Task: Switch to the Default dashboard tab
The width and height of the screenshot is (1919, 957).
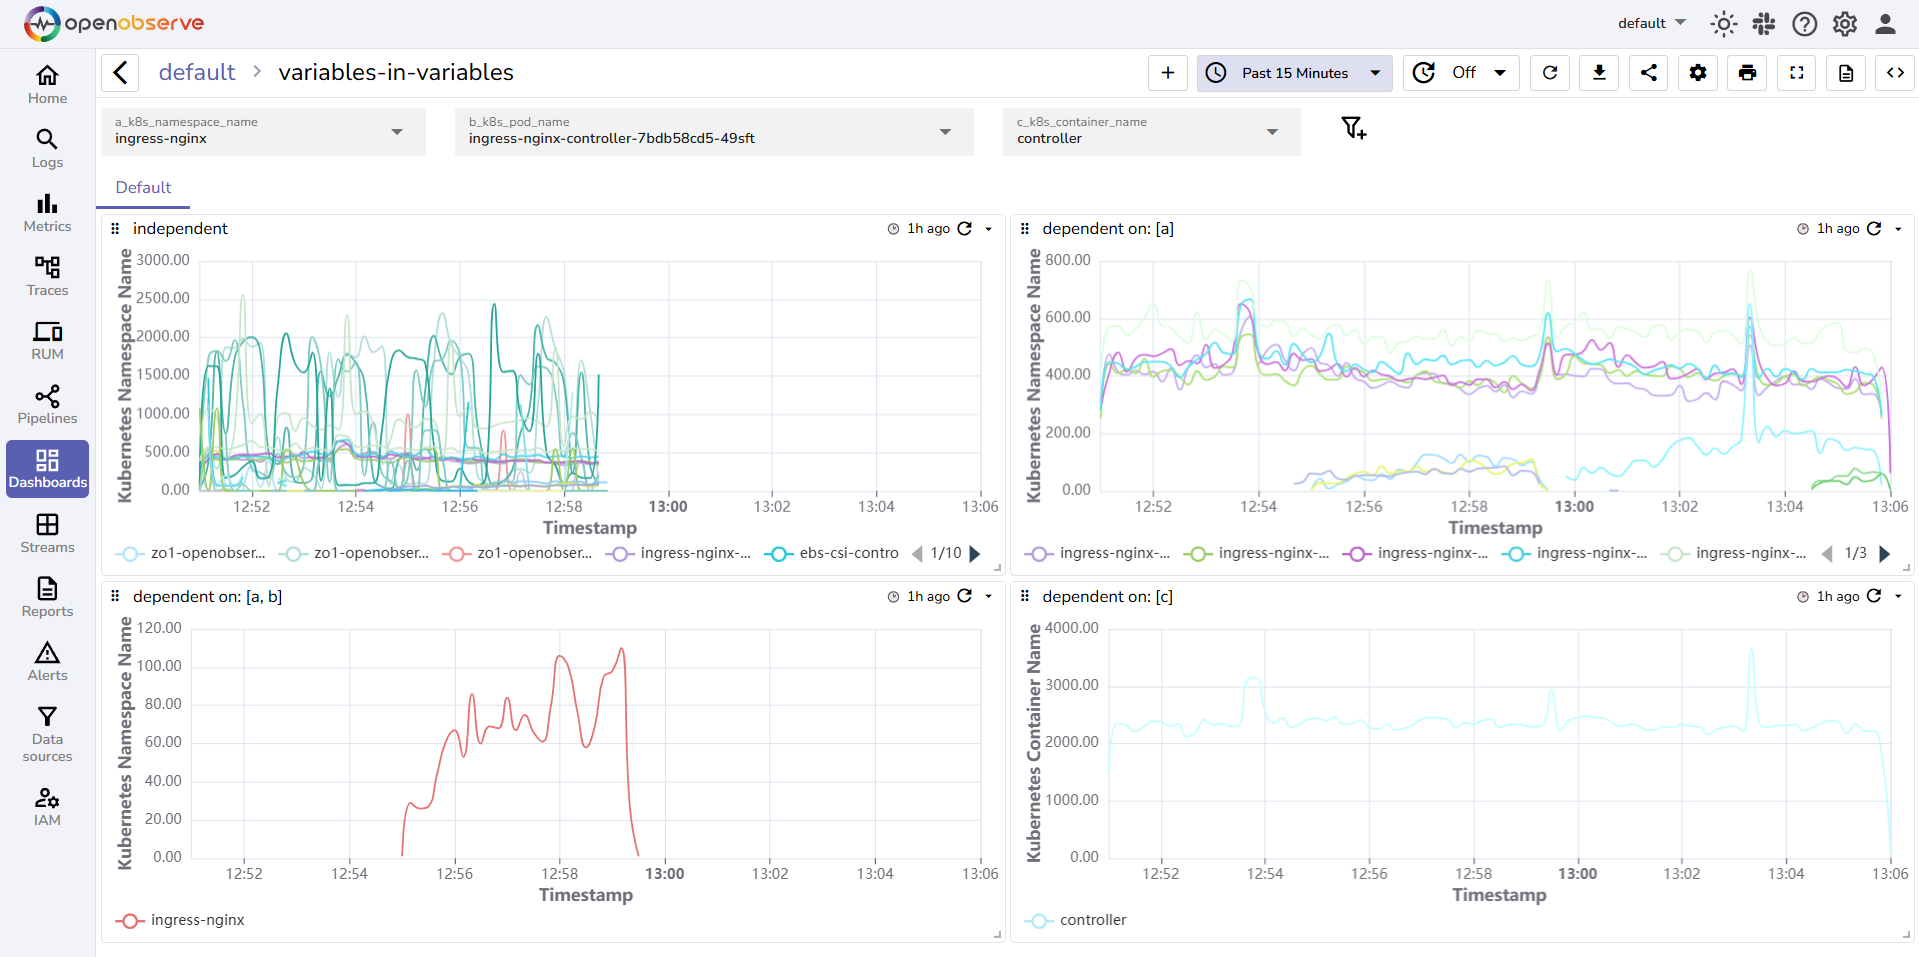Action: coord(143,187)
